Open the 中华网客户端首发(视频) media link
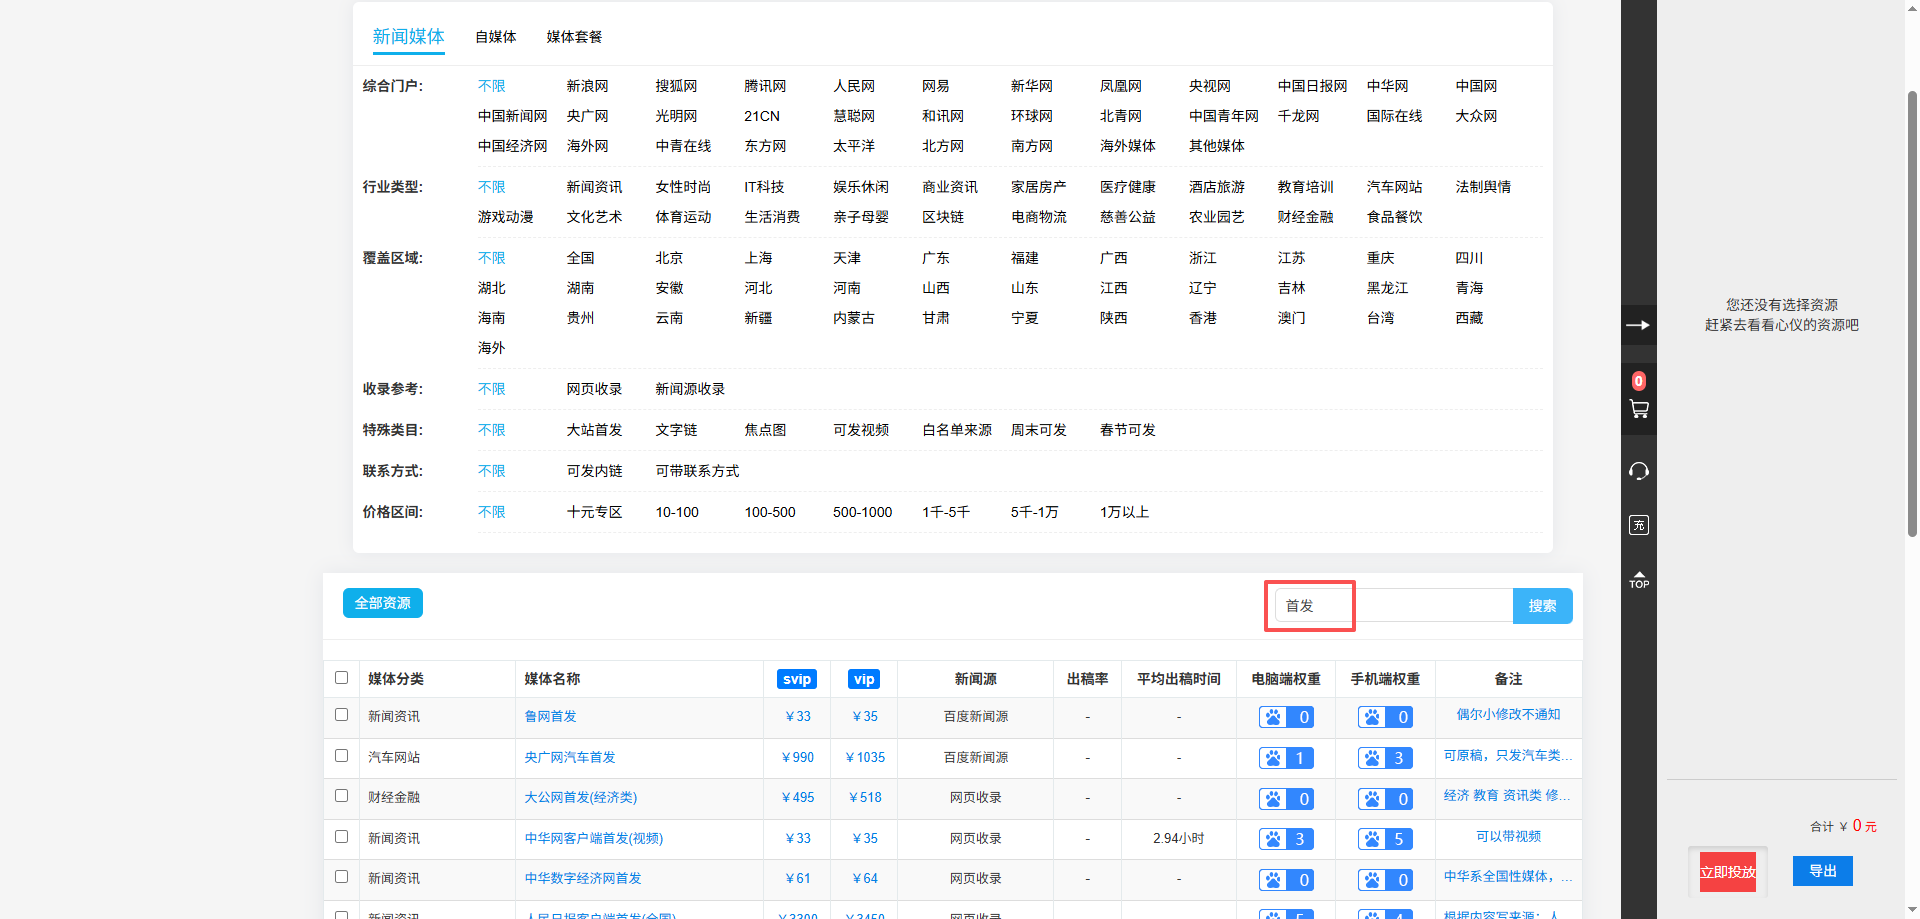Screen dimensions: 1920x919 pos(593,838)
